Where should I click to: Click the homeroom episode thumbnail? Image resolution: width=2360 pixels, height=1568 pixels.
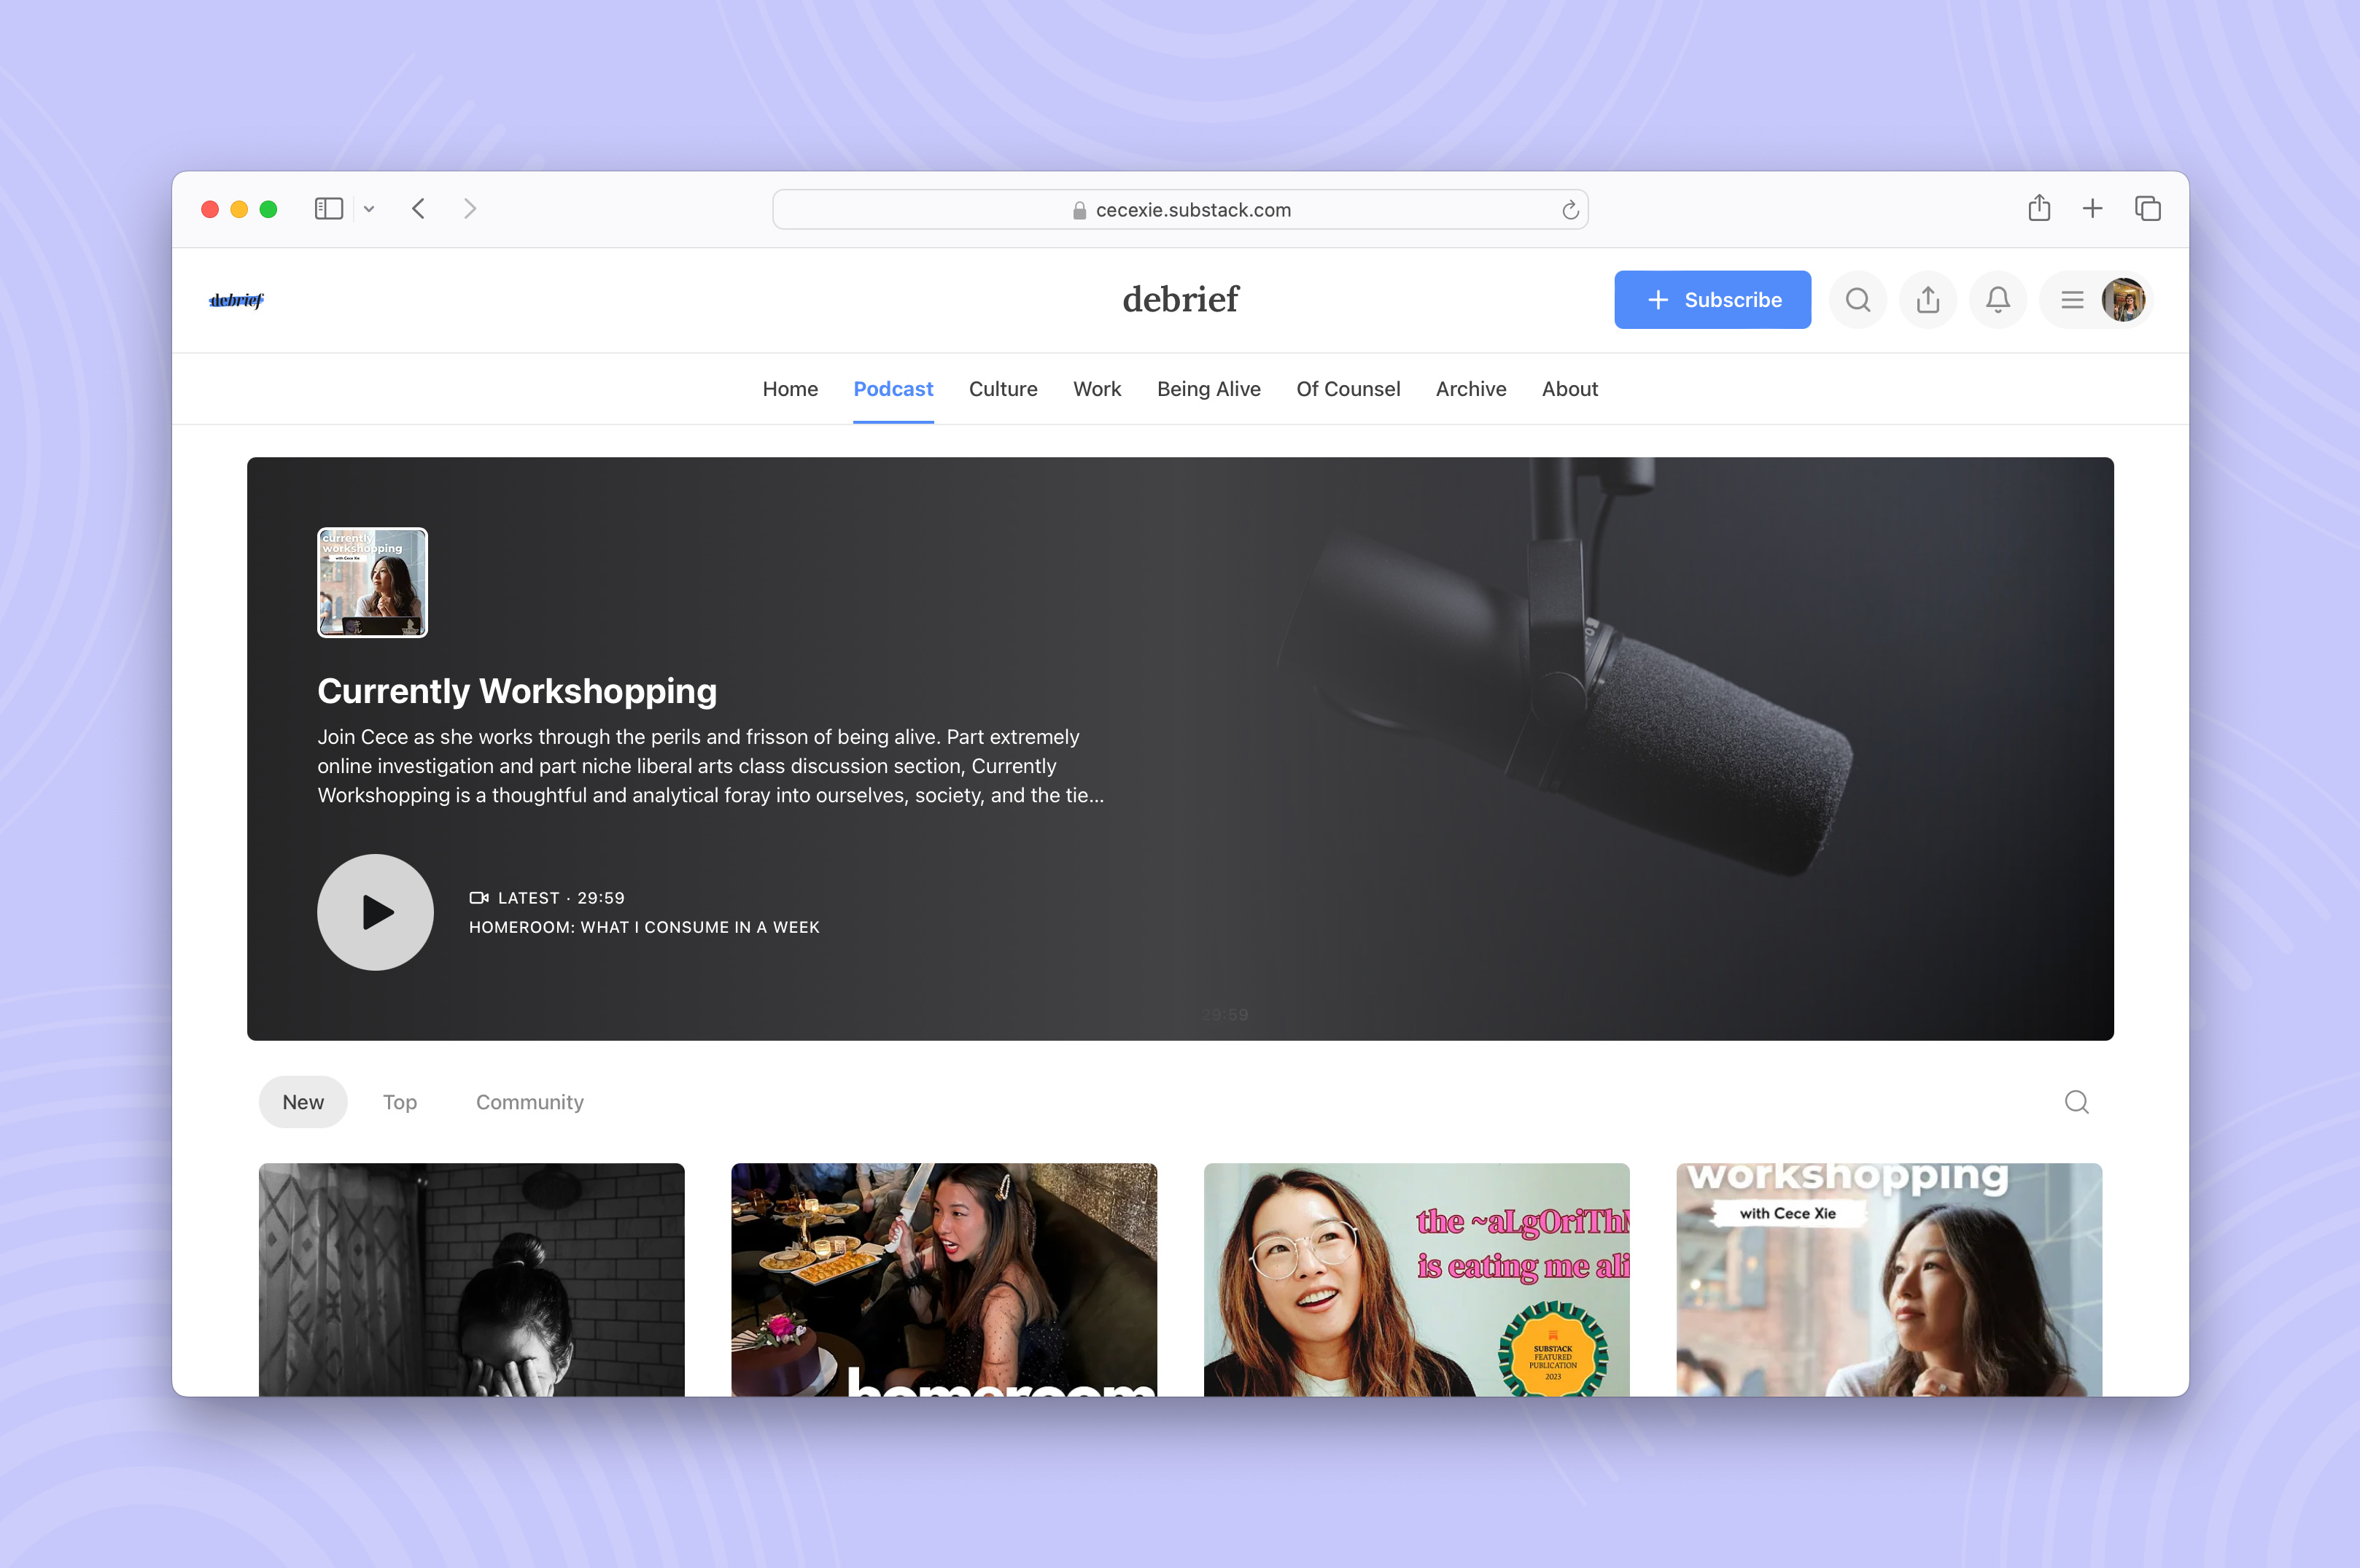(943, 1278)
